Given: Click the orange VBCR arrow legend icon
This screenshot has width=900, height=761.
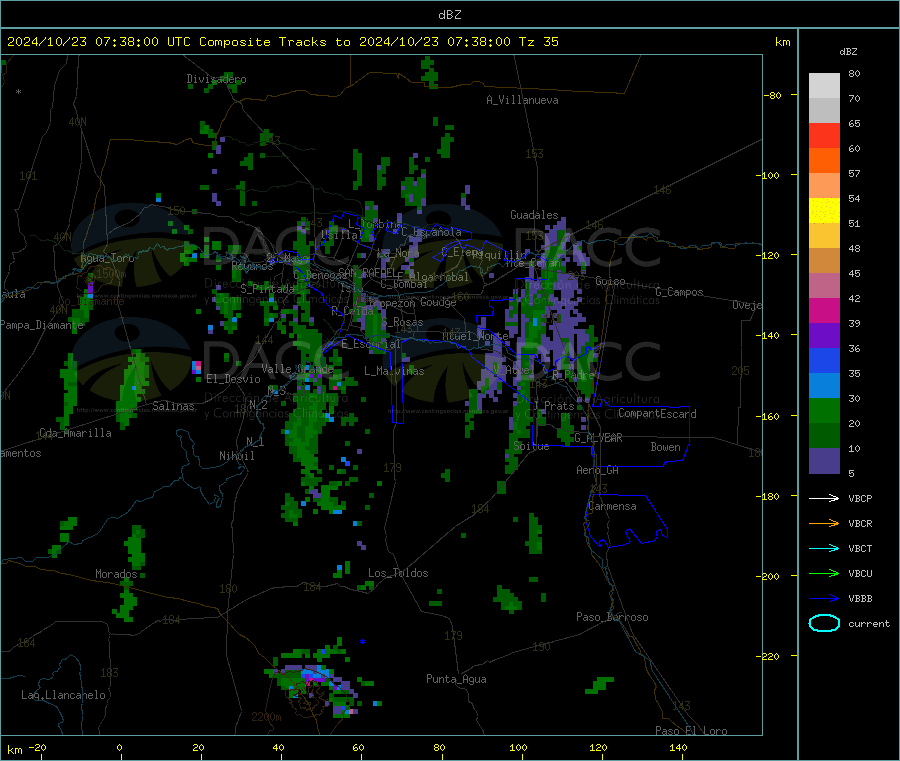Looking at the screenshot, I should click(x=824, y=523).
